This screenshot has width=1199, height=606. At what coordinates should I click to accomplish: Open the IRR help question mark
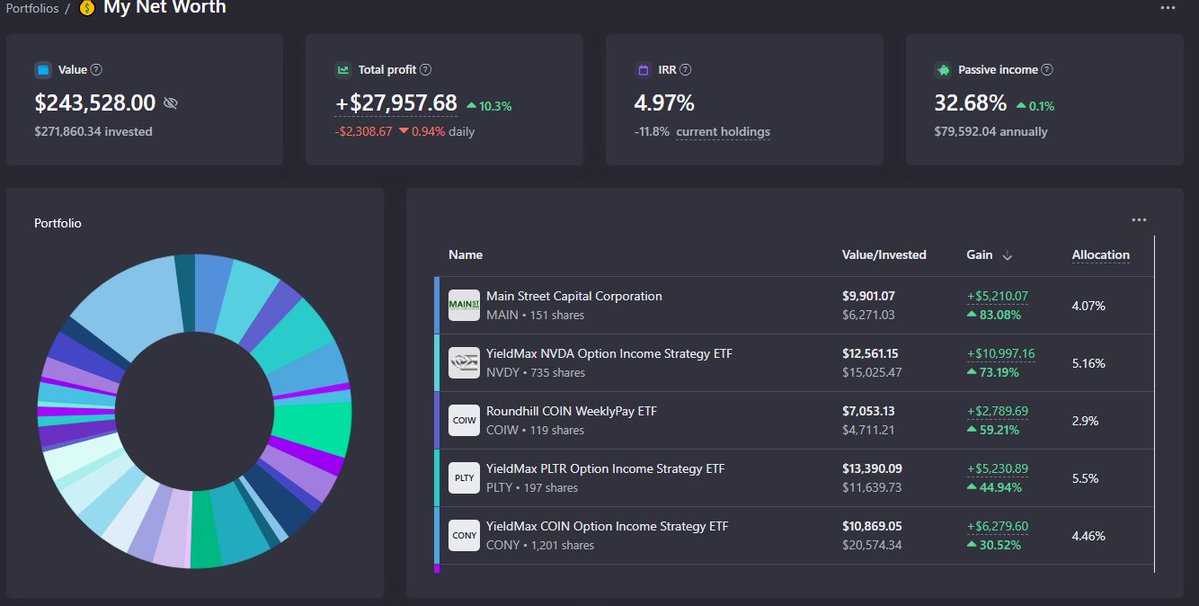(686, 70)
